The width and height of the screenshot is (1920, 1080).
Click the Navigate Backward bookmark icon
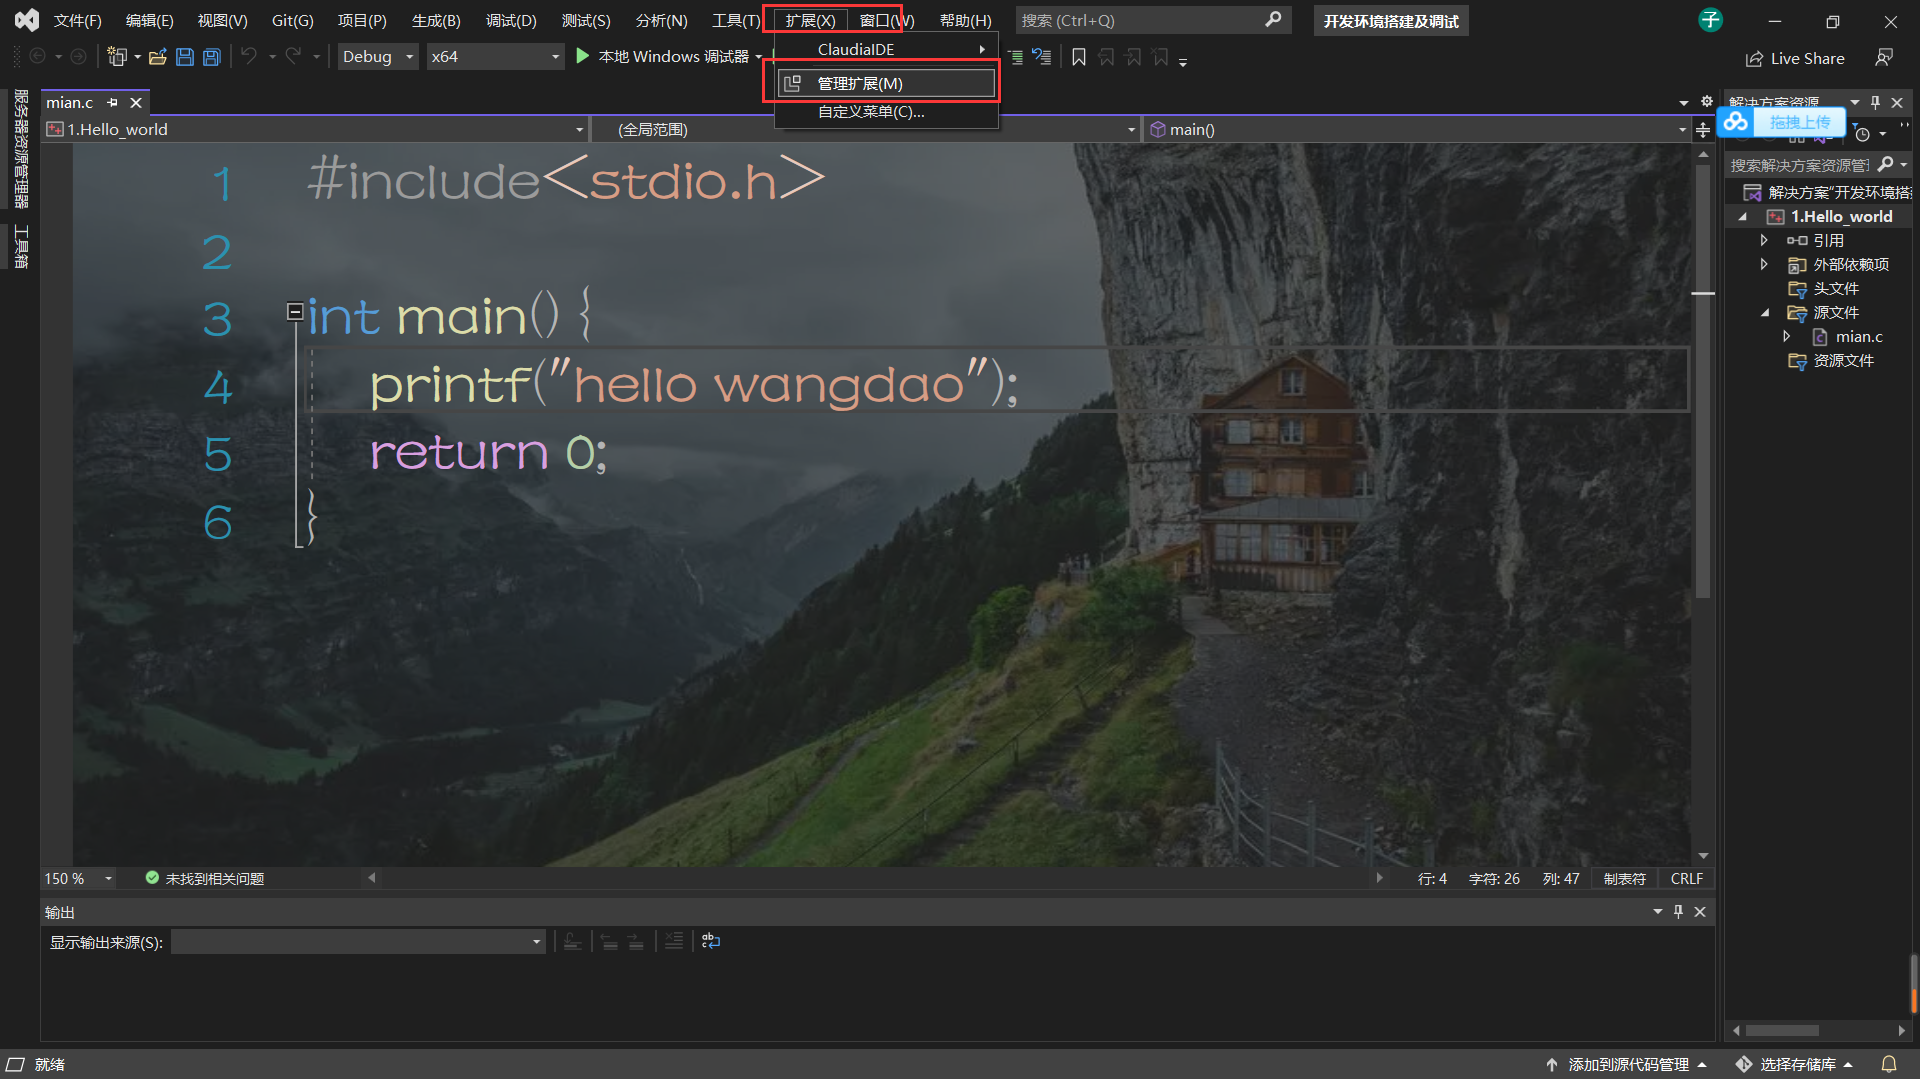1106,57
